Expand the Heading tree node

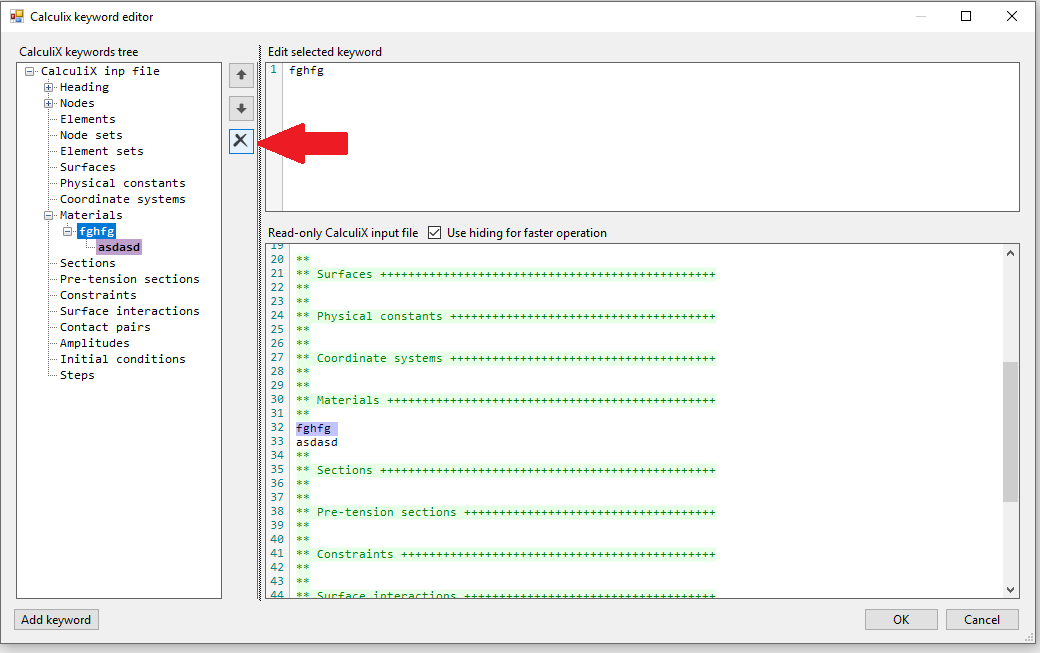48,88
